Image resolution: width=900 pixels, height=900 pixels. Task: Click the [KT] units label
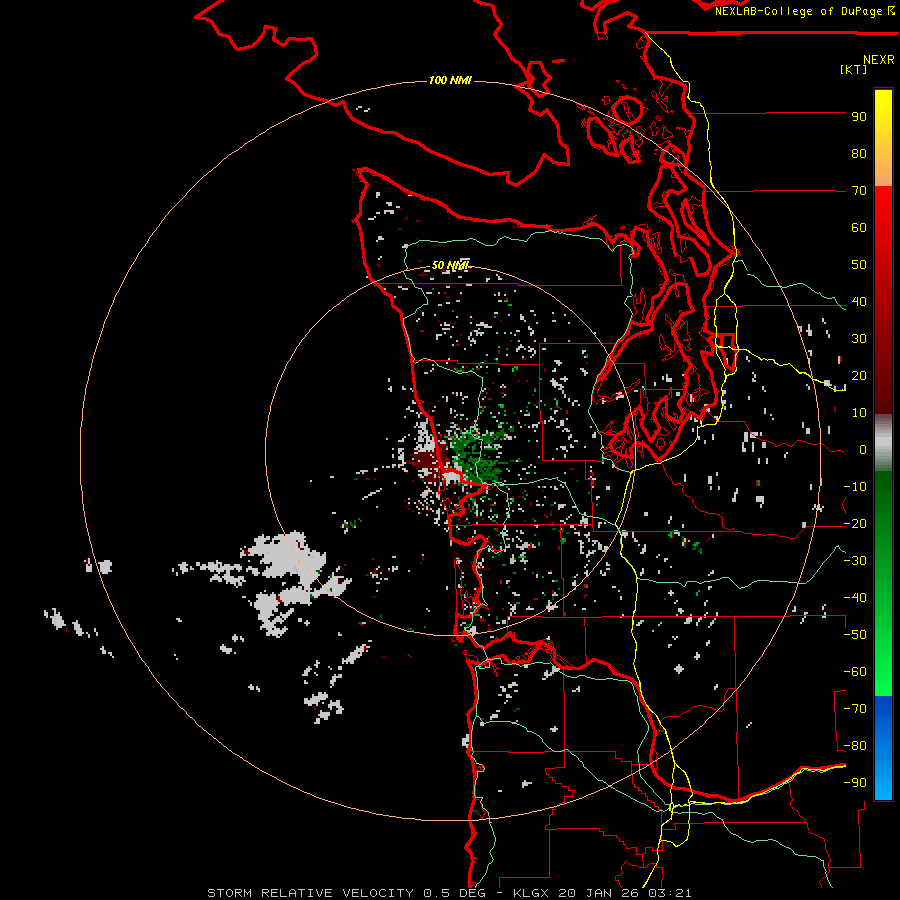(x=853, y=69)
